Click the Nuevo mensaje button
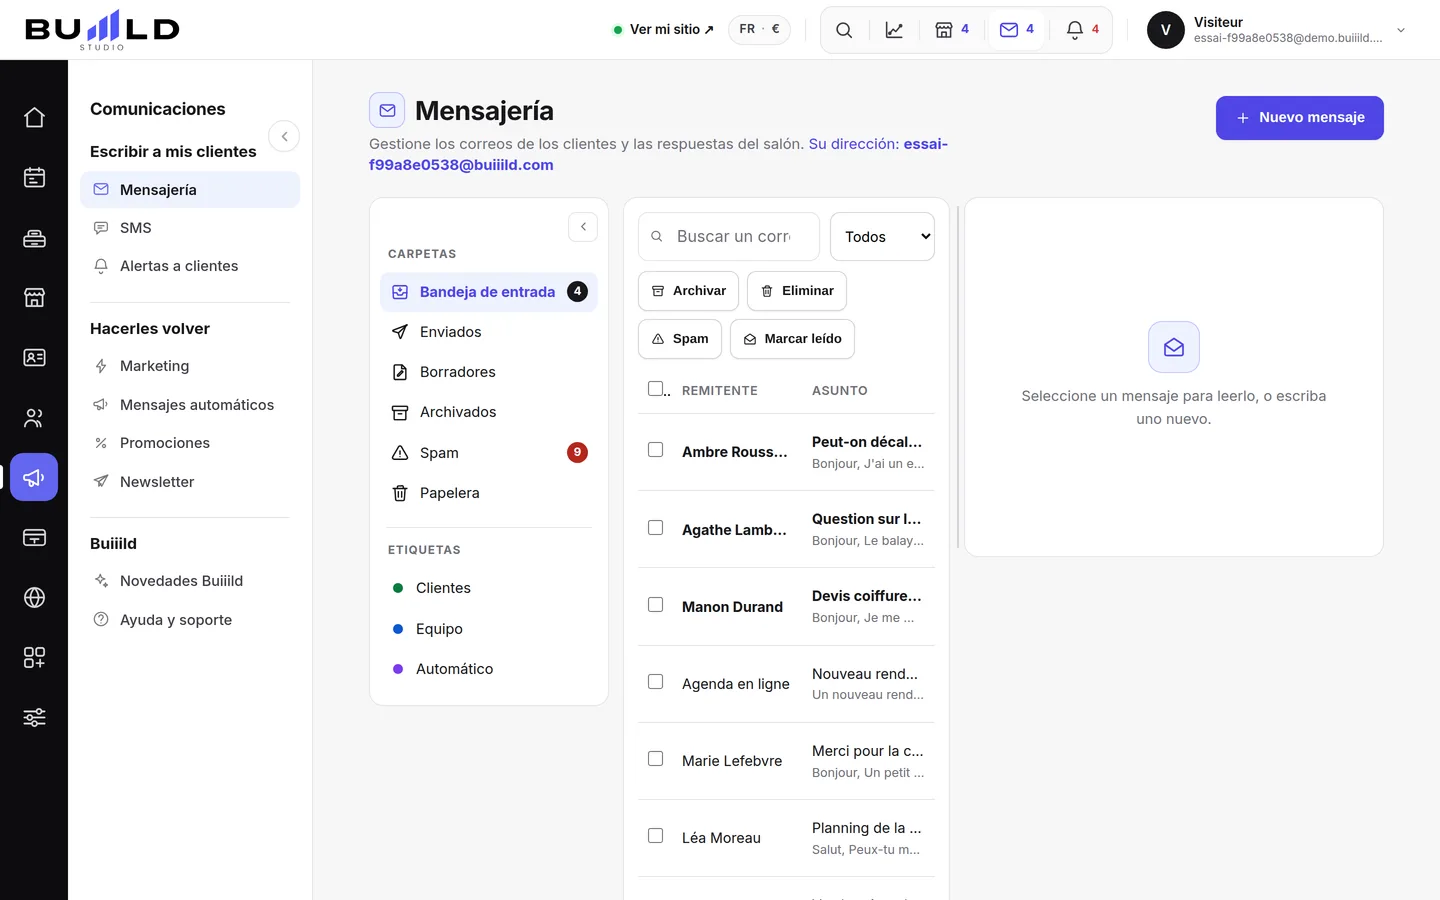The height and width of the screenshot is (900, 1440). (1300, 118)
